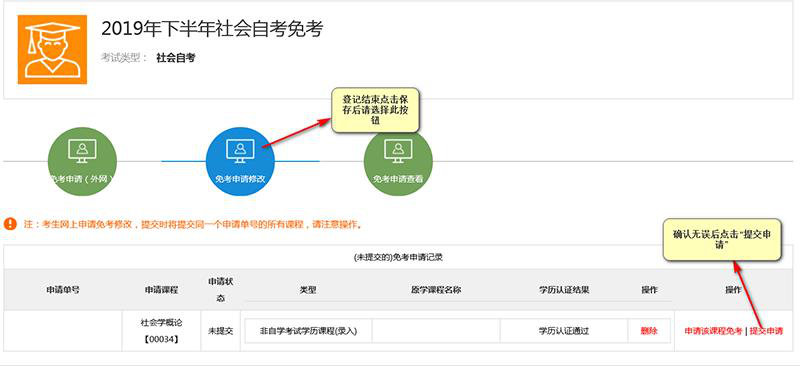800x366 pixels.
Task: Click the page title 2019年下半年社会自考免考
Action: click(212, 29)
